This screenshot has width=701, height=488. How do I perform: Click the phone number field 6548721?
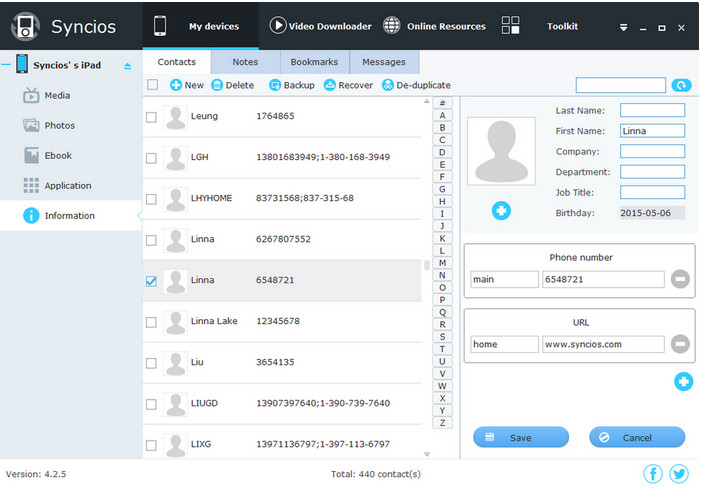pyautogui.click(x=603, y=279)
